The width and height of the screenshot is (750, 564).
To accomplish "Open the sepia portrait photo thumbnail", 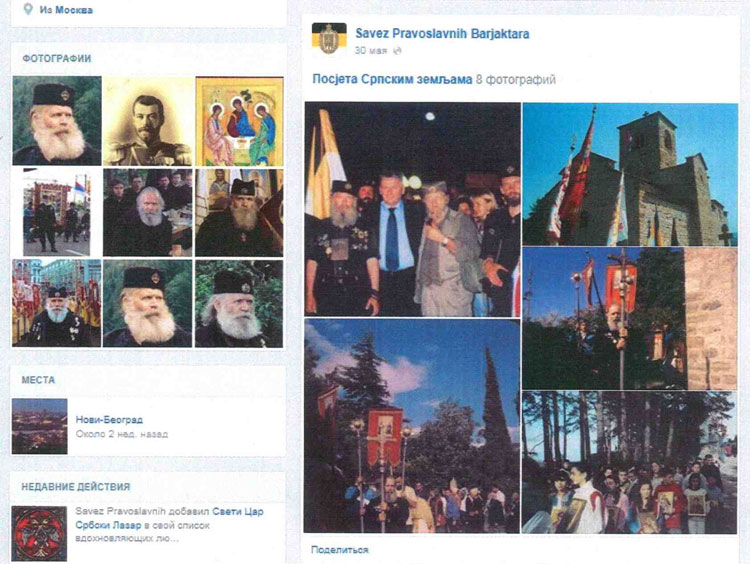I will point(148,122).
